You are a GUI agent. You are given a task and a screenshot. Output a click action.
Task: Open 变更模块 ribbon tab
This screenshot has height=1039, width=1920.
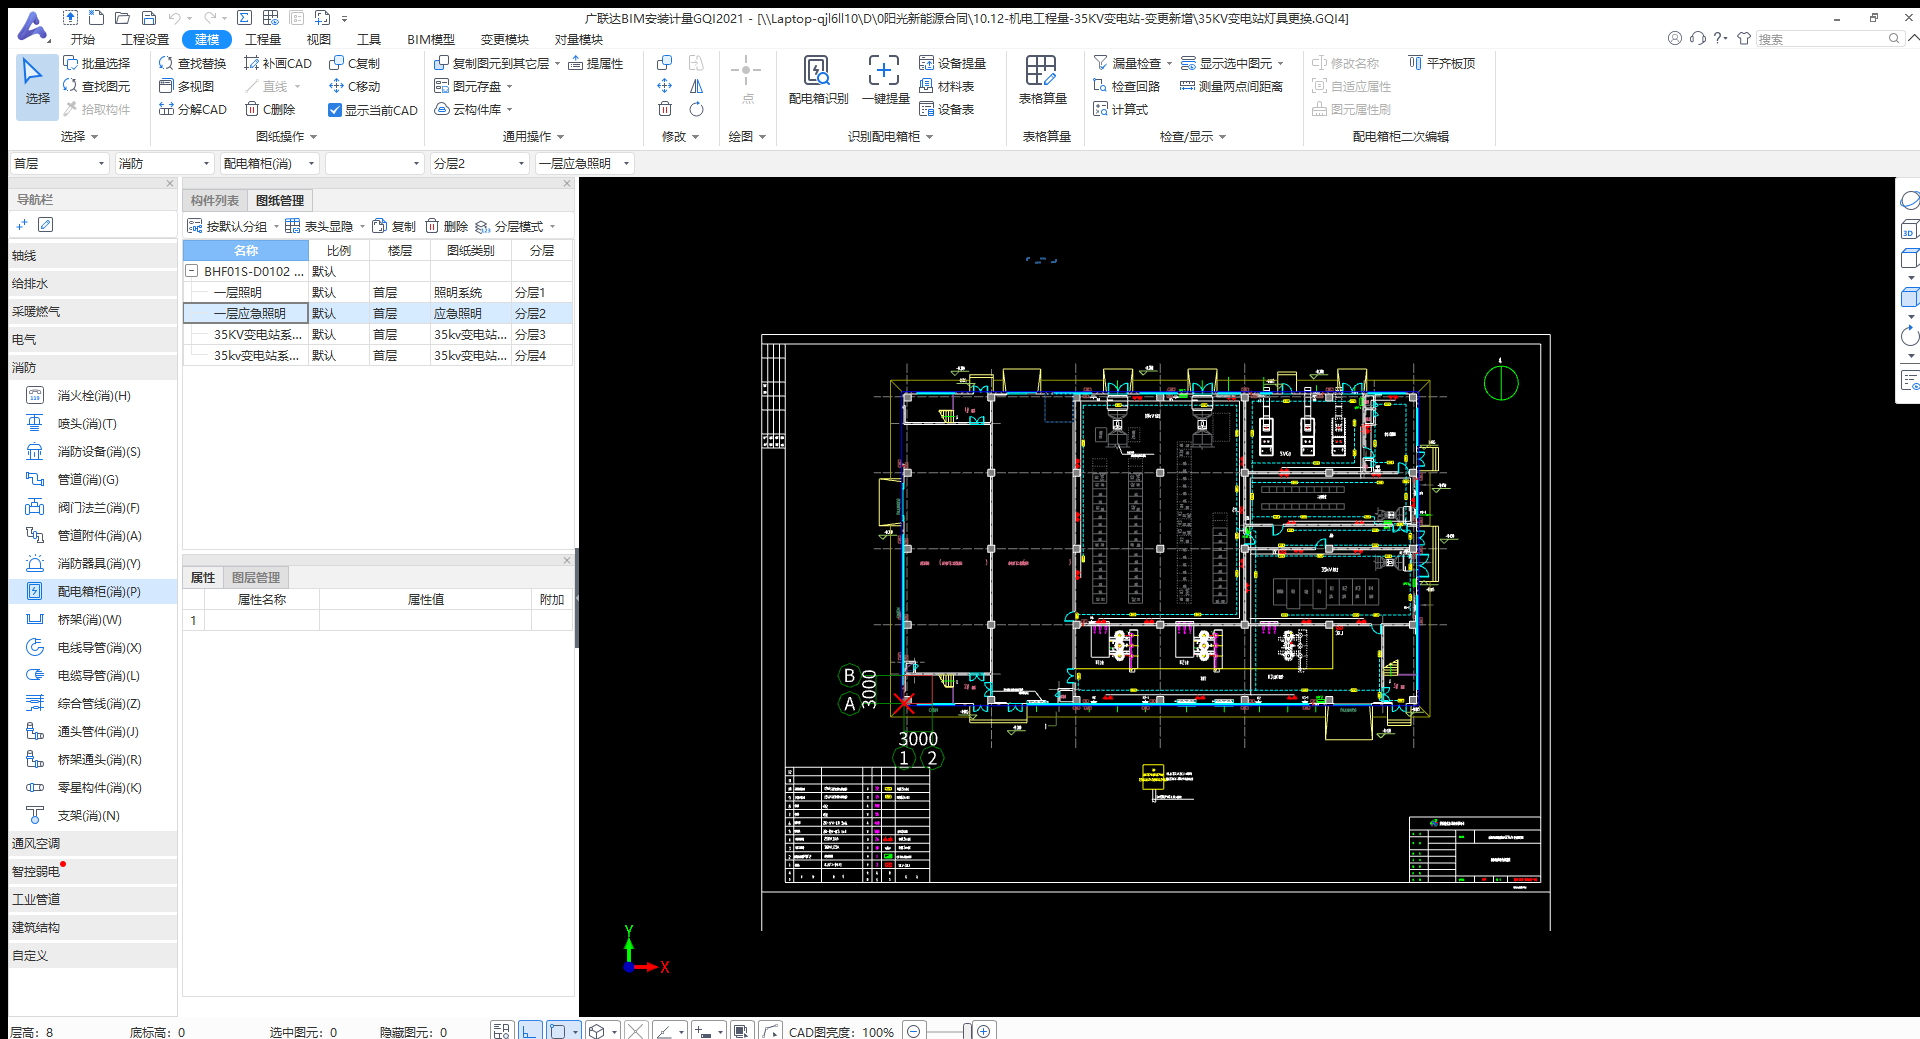(505, 39)
